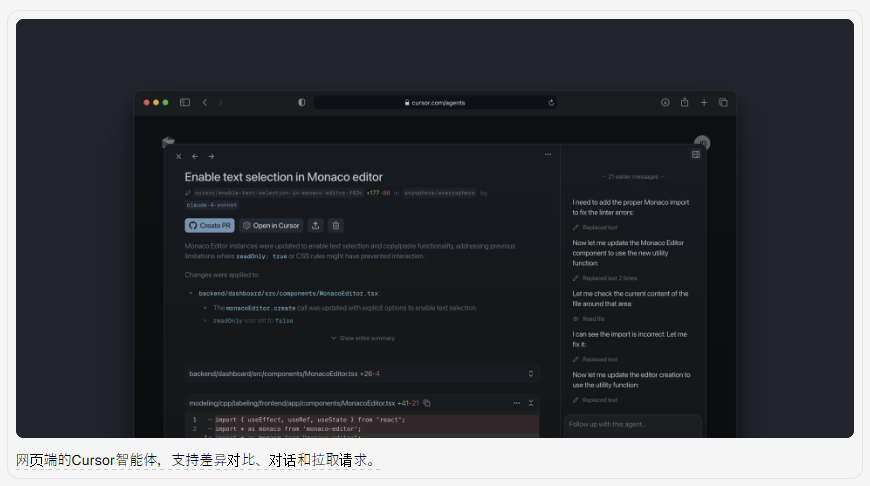This screenshot has width=870, height=486.
Task: Open the Replaced text 2 times step
Action: coord(605,279)
